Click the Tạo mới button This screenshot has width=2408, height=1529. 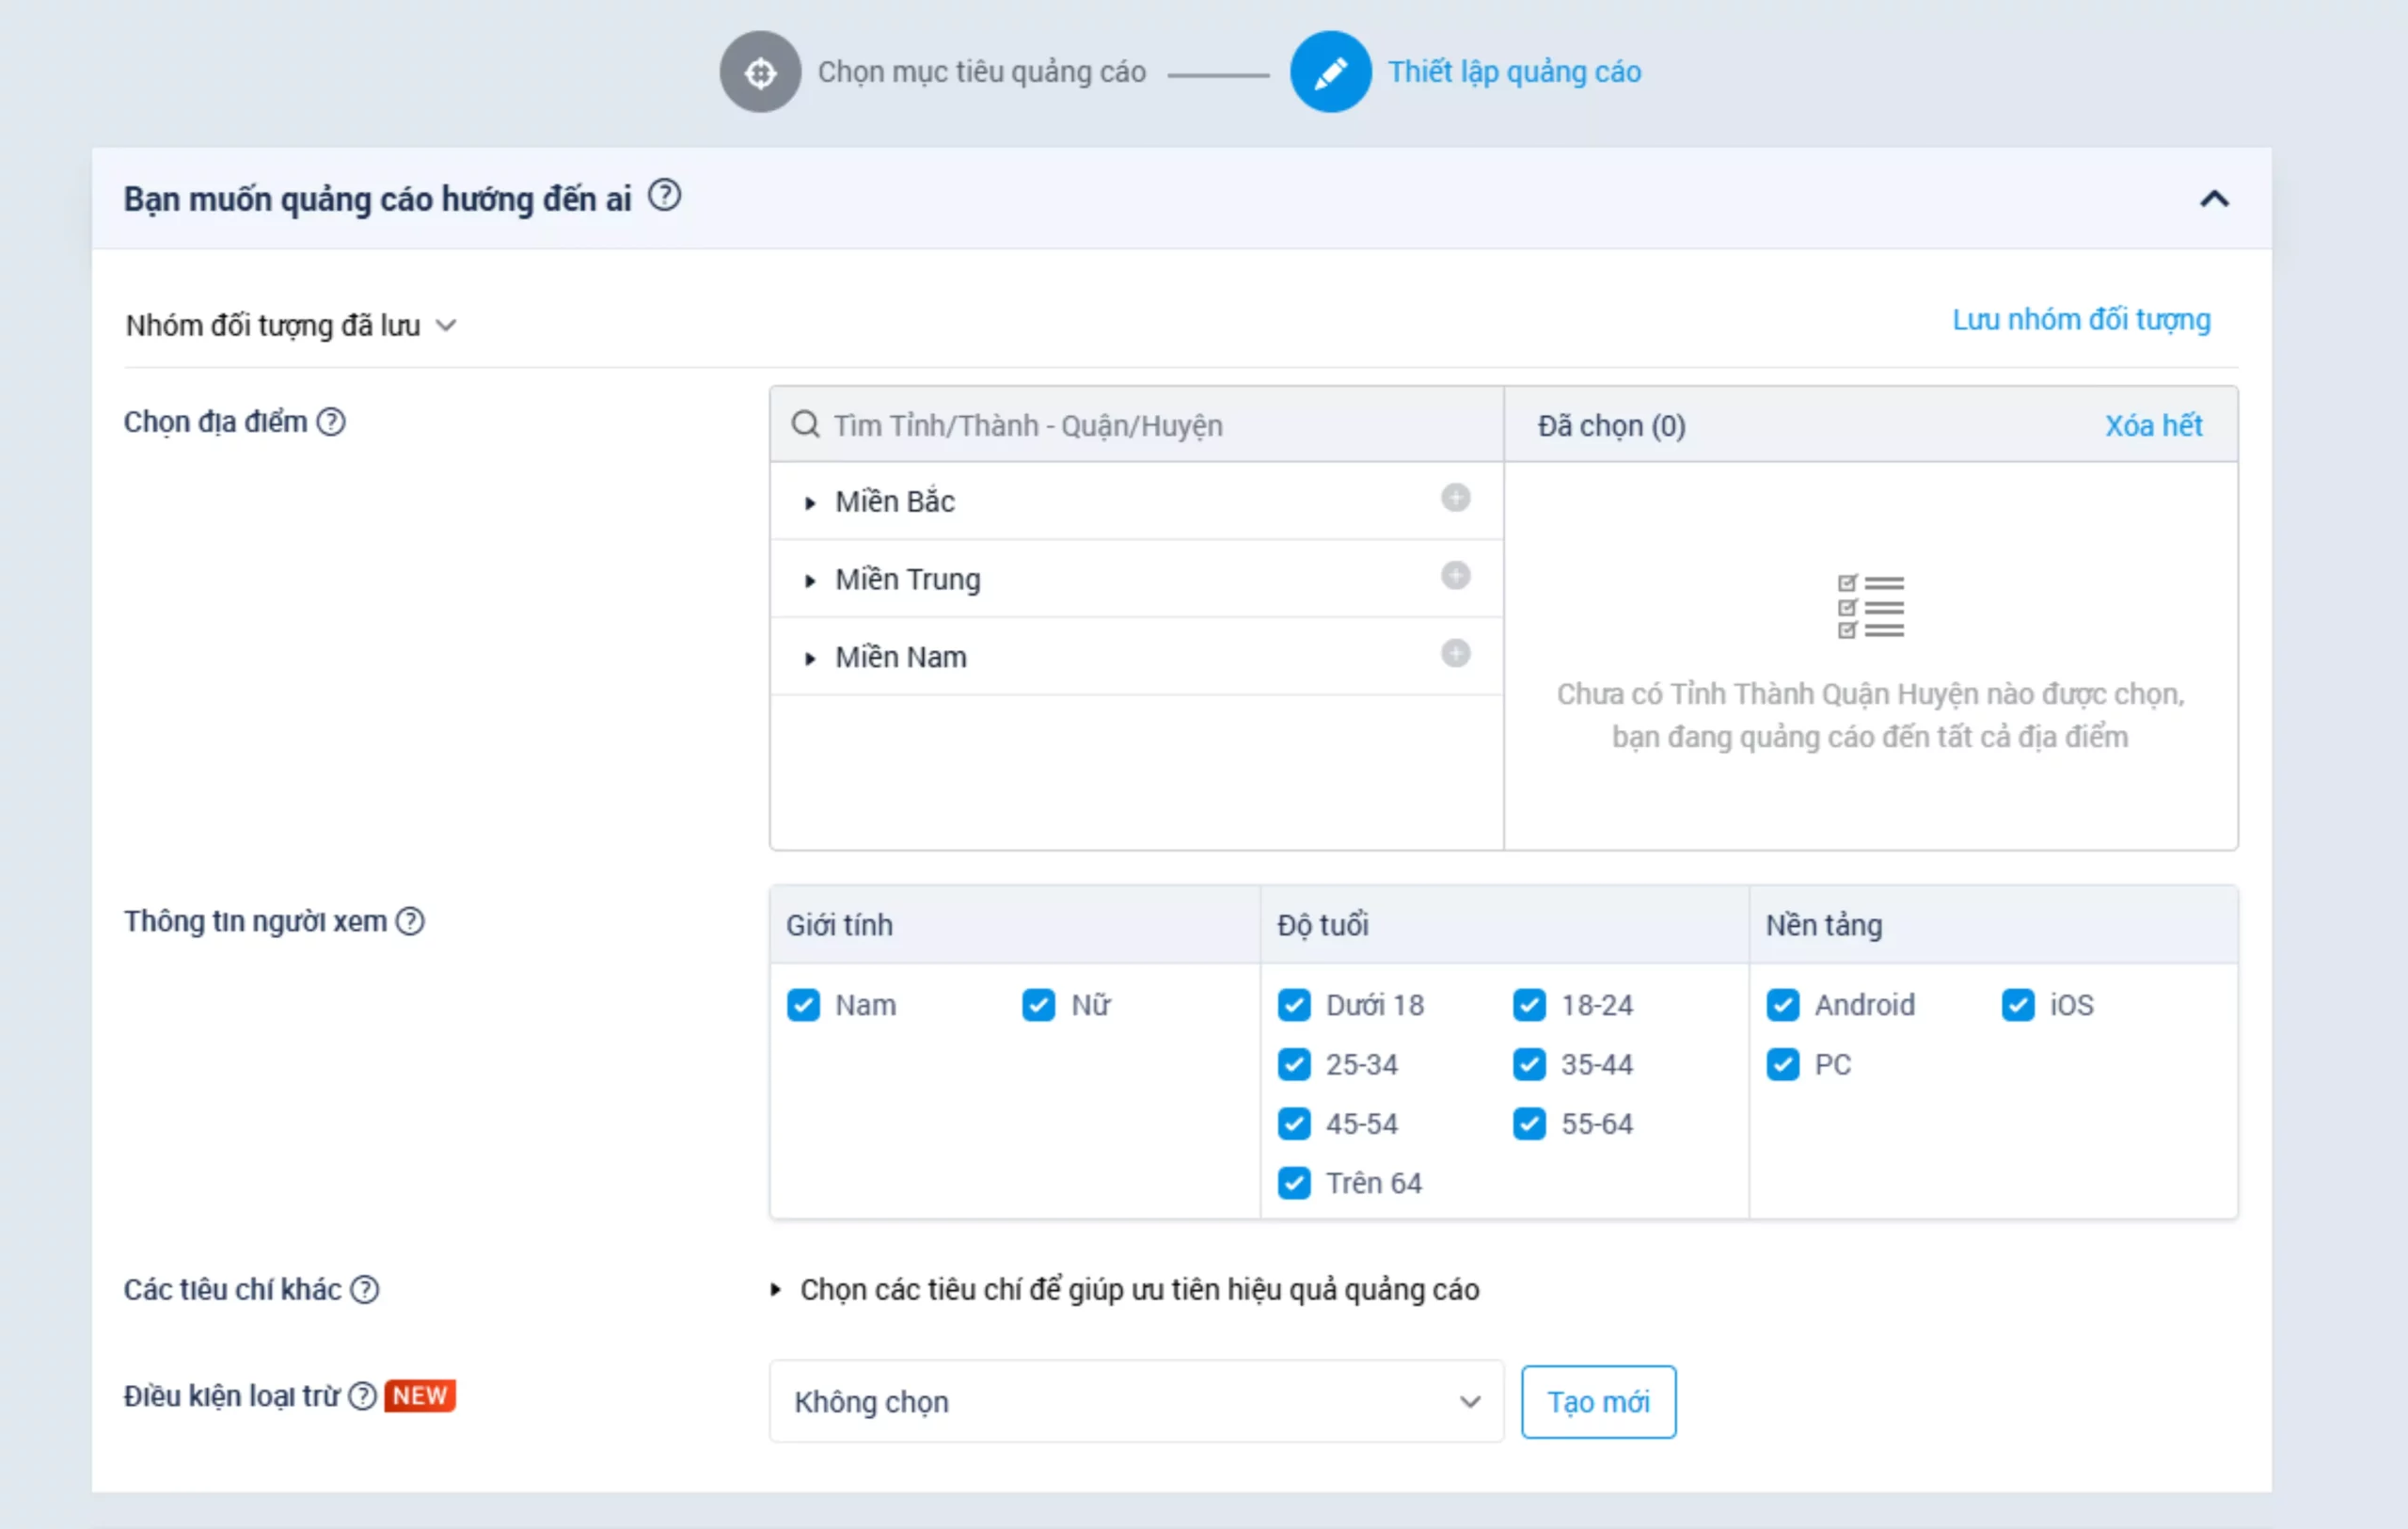1598,1402
